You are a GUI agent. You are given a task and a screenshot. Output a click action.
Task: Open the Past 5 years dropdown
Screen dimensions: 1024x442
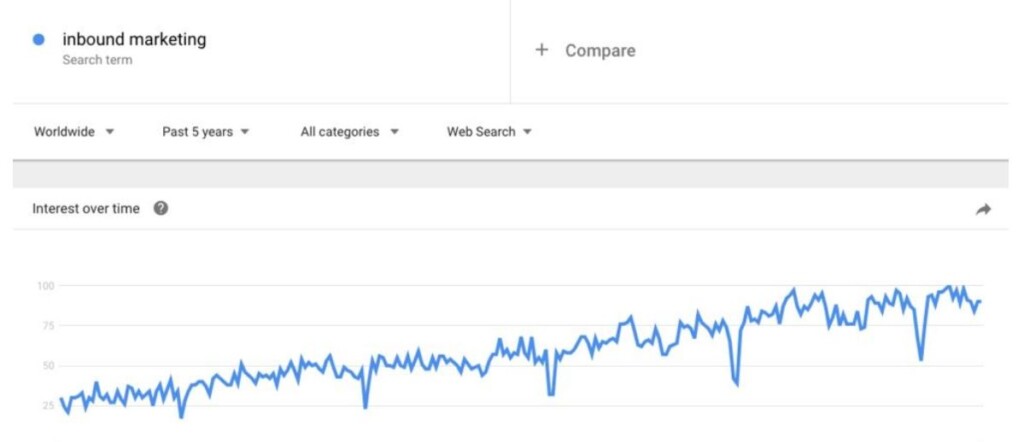[206, 132]
